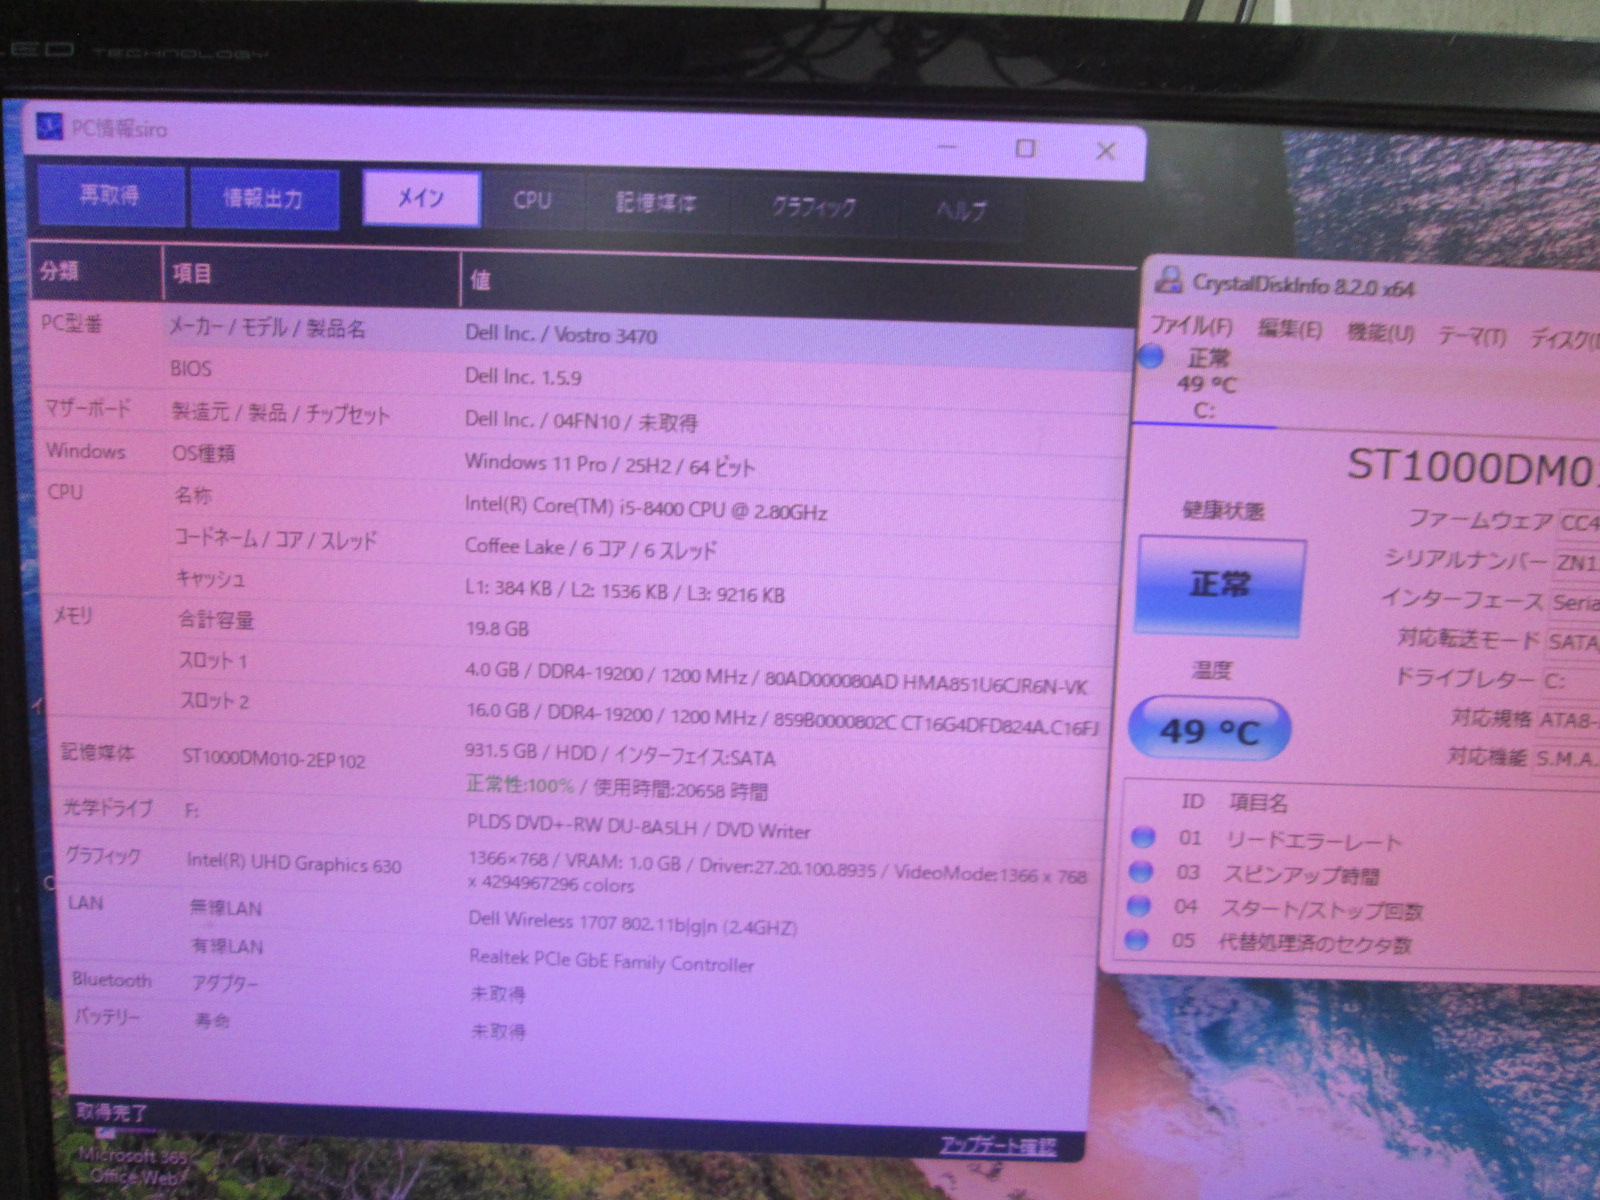Click the 対応規格 value field
This screenshot has width=1600, height=1200.
point(1568,720)
